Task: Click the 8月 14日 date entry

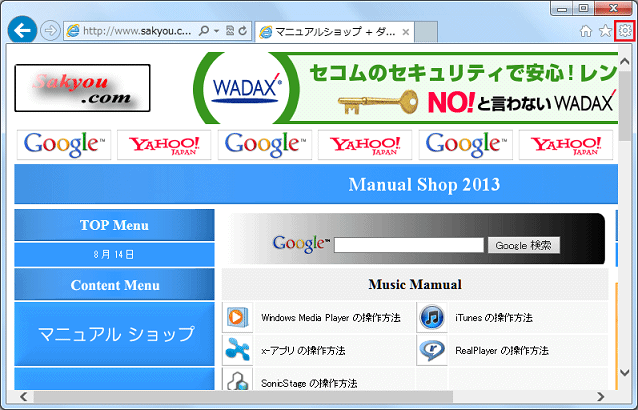Action: 114,255
